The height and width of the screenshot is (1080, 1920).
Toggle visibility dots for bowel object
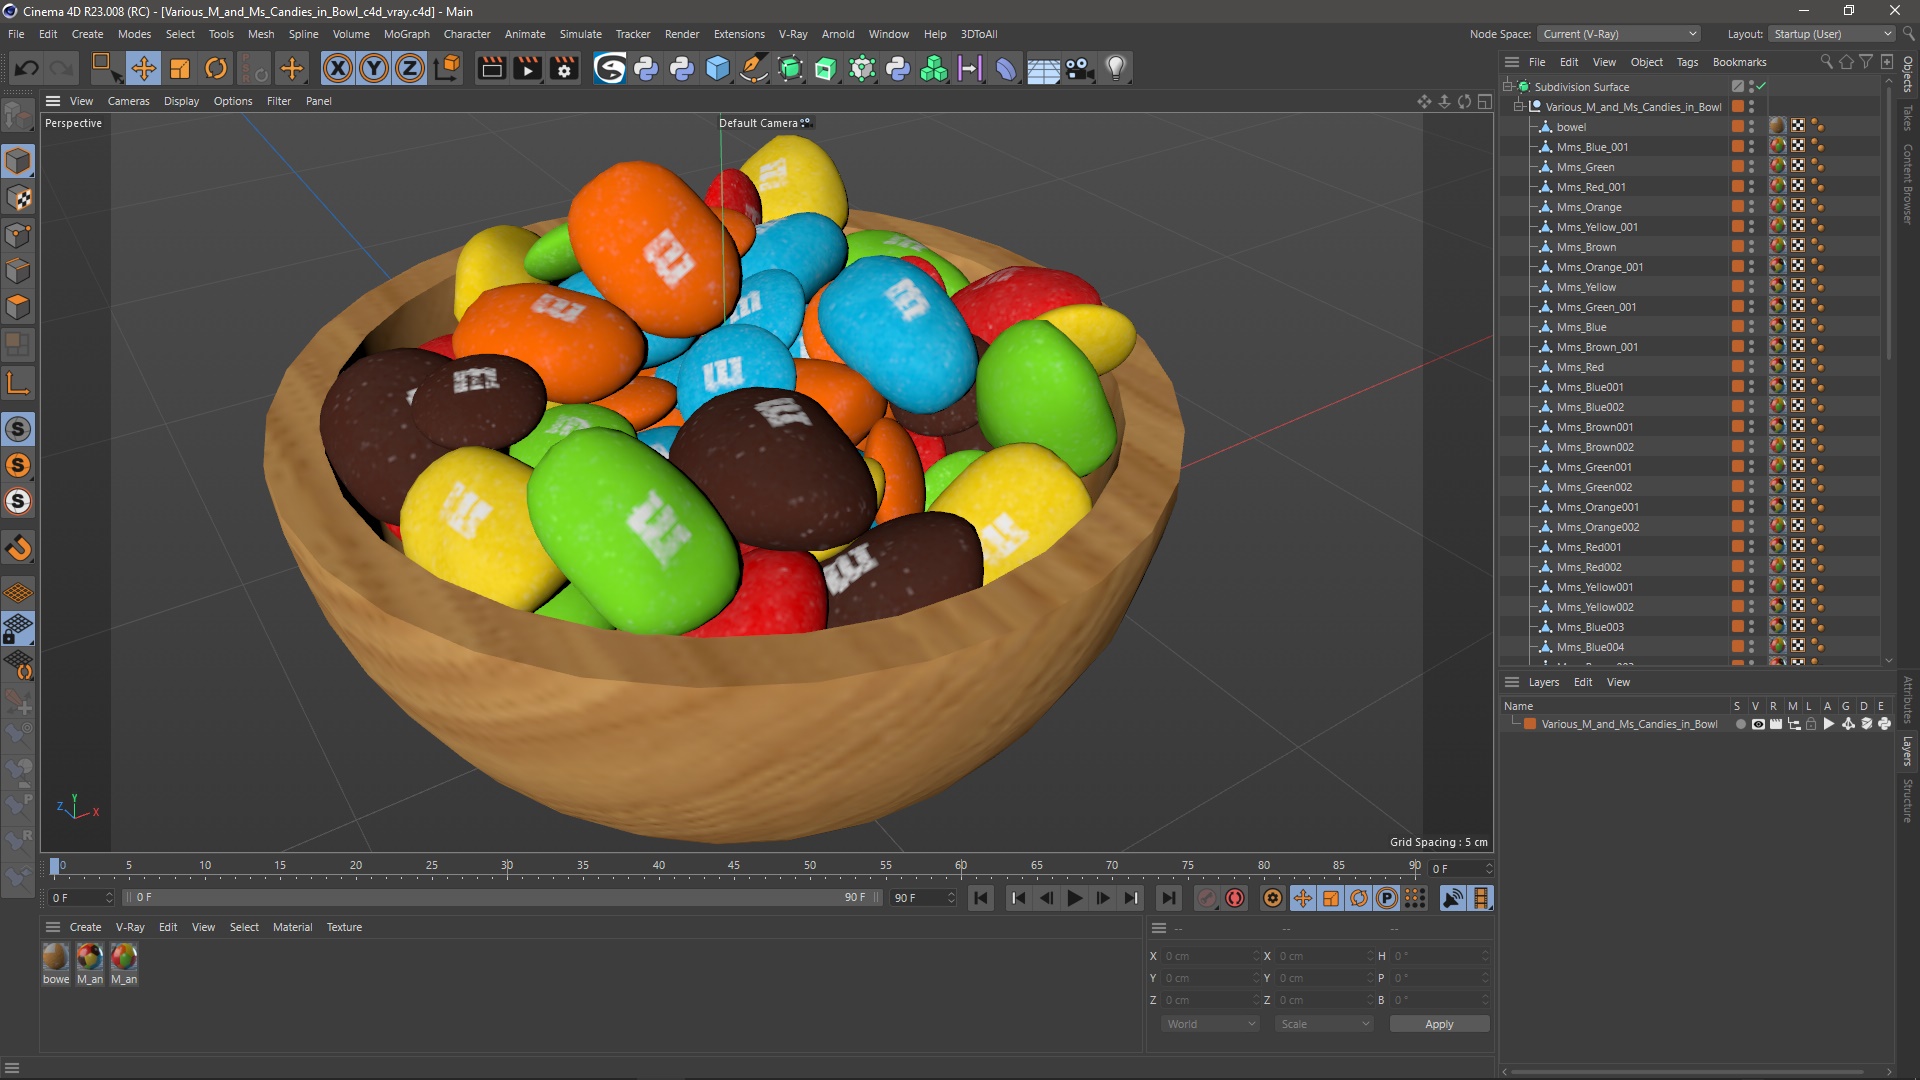pyautogui.click(x=1752, y=127)
